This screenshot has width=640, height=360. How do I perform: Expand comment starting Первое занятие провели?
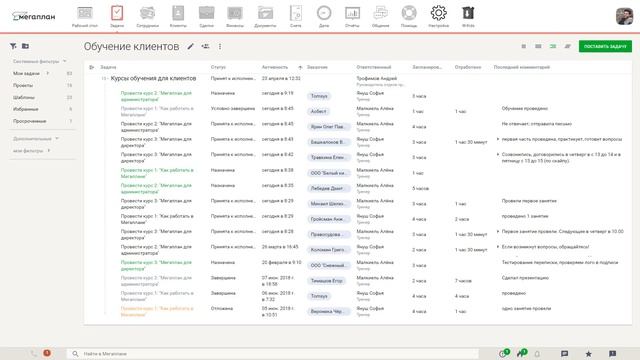point(498,231)
